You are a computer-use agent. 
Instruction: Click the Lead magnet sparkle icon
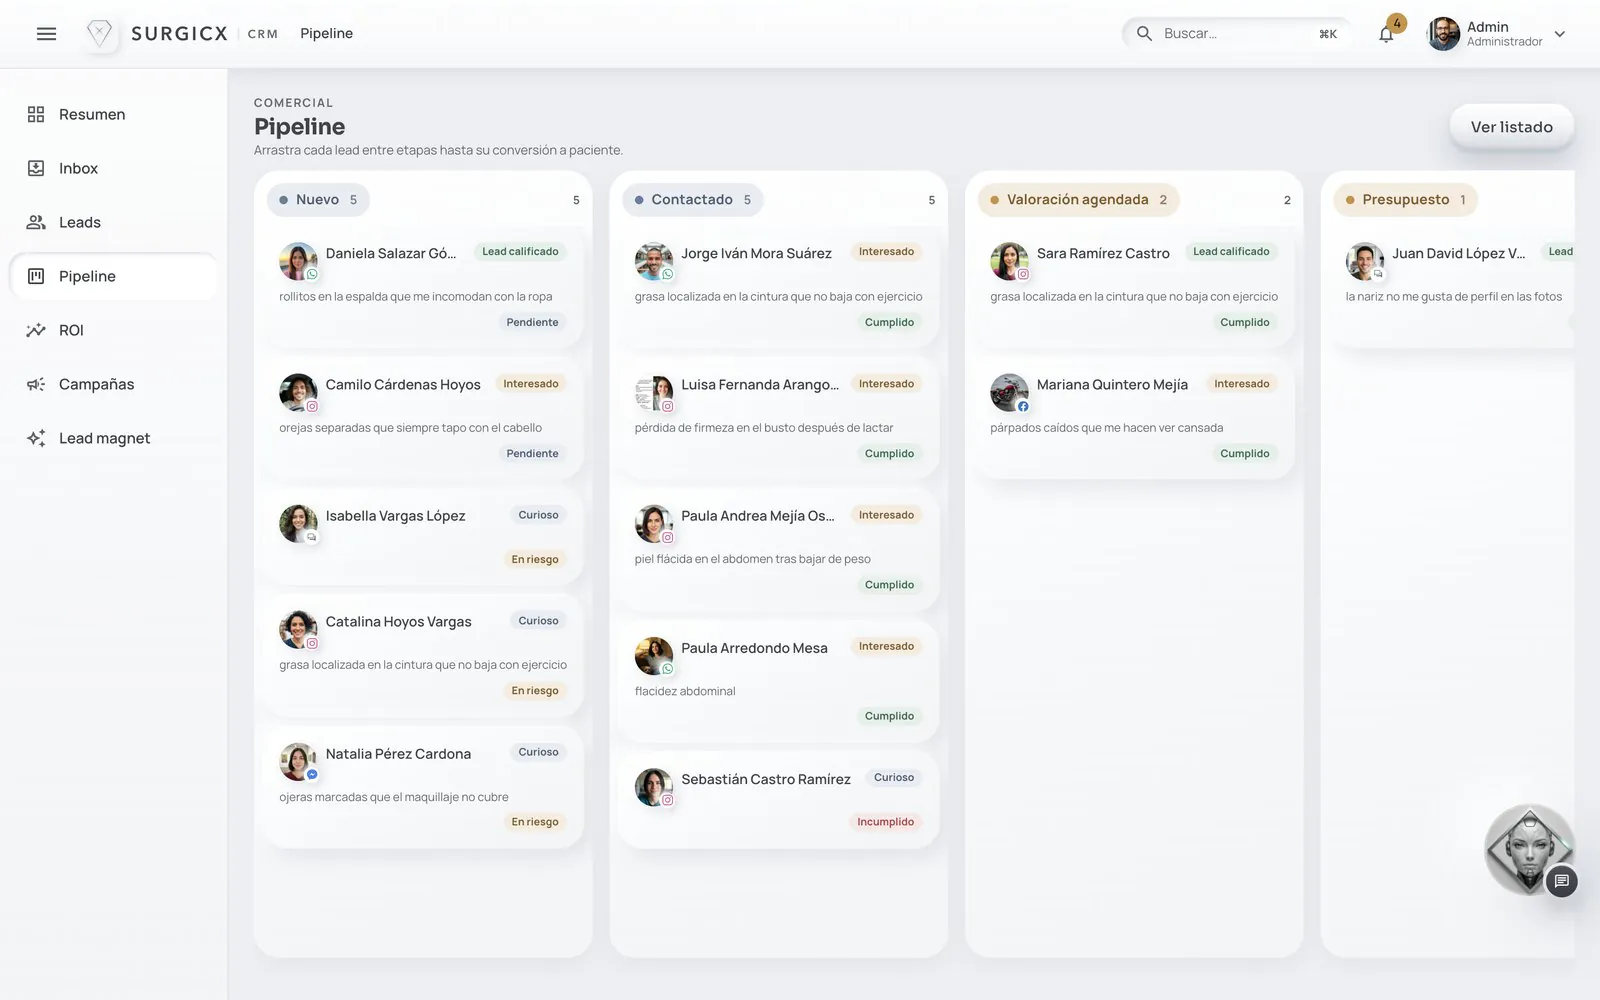pos(36,439)
